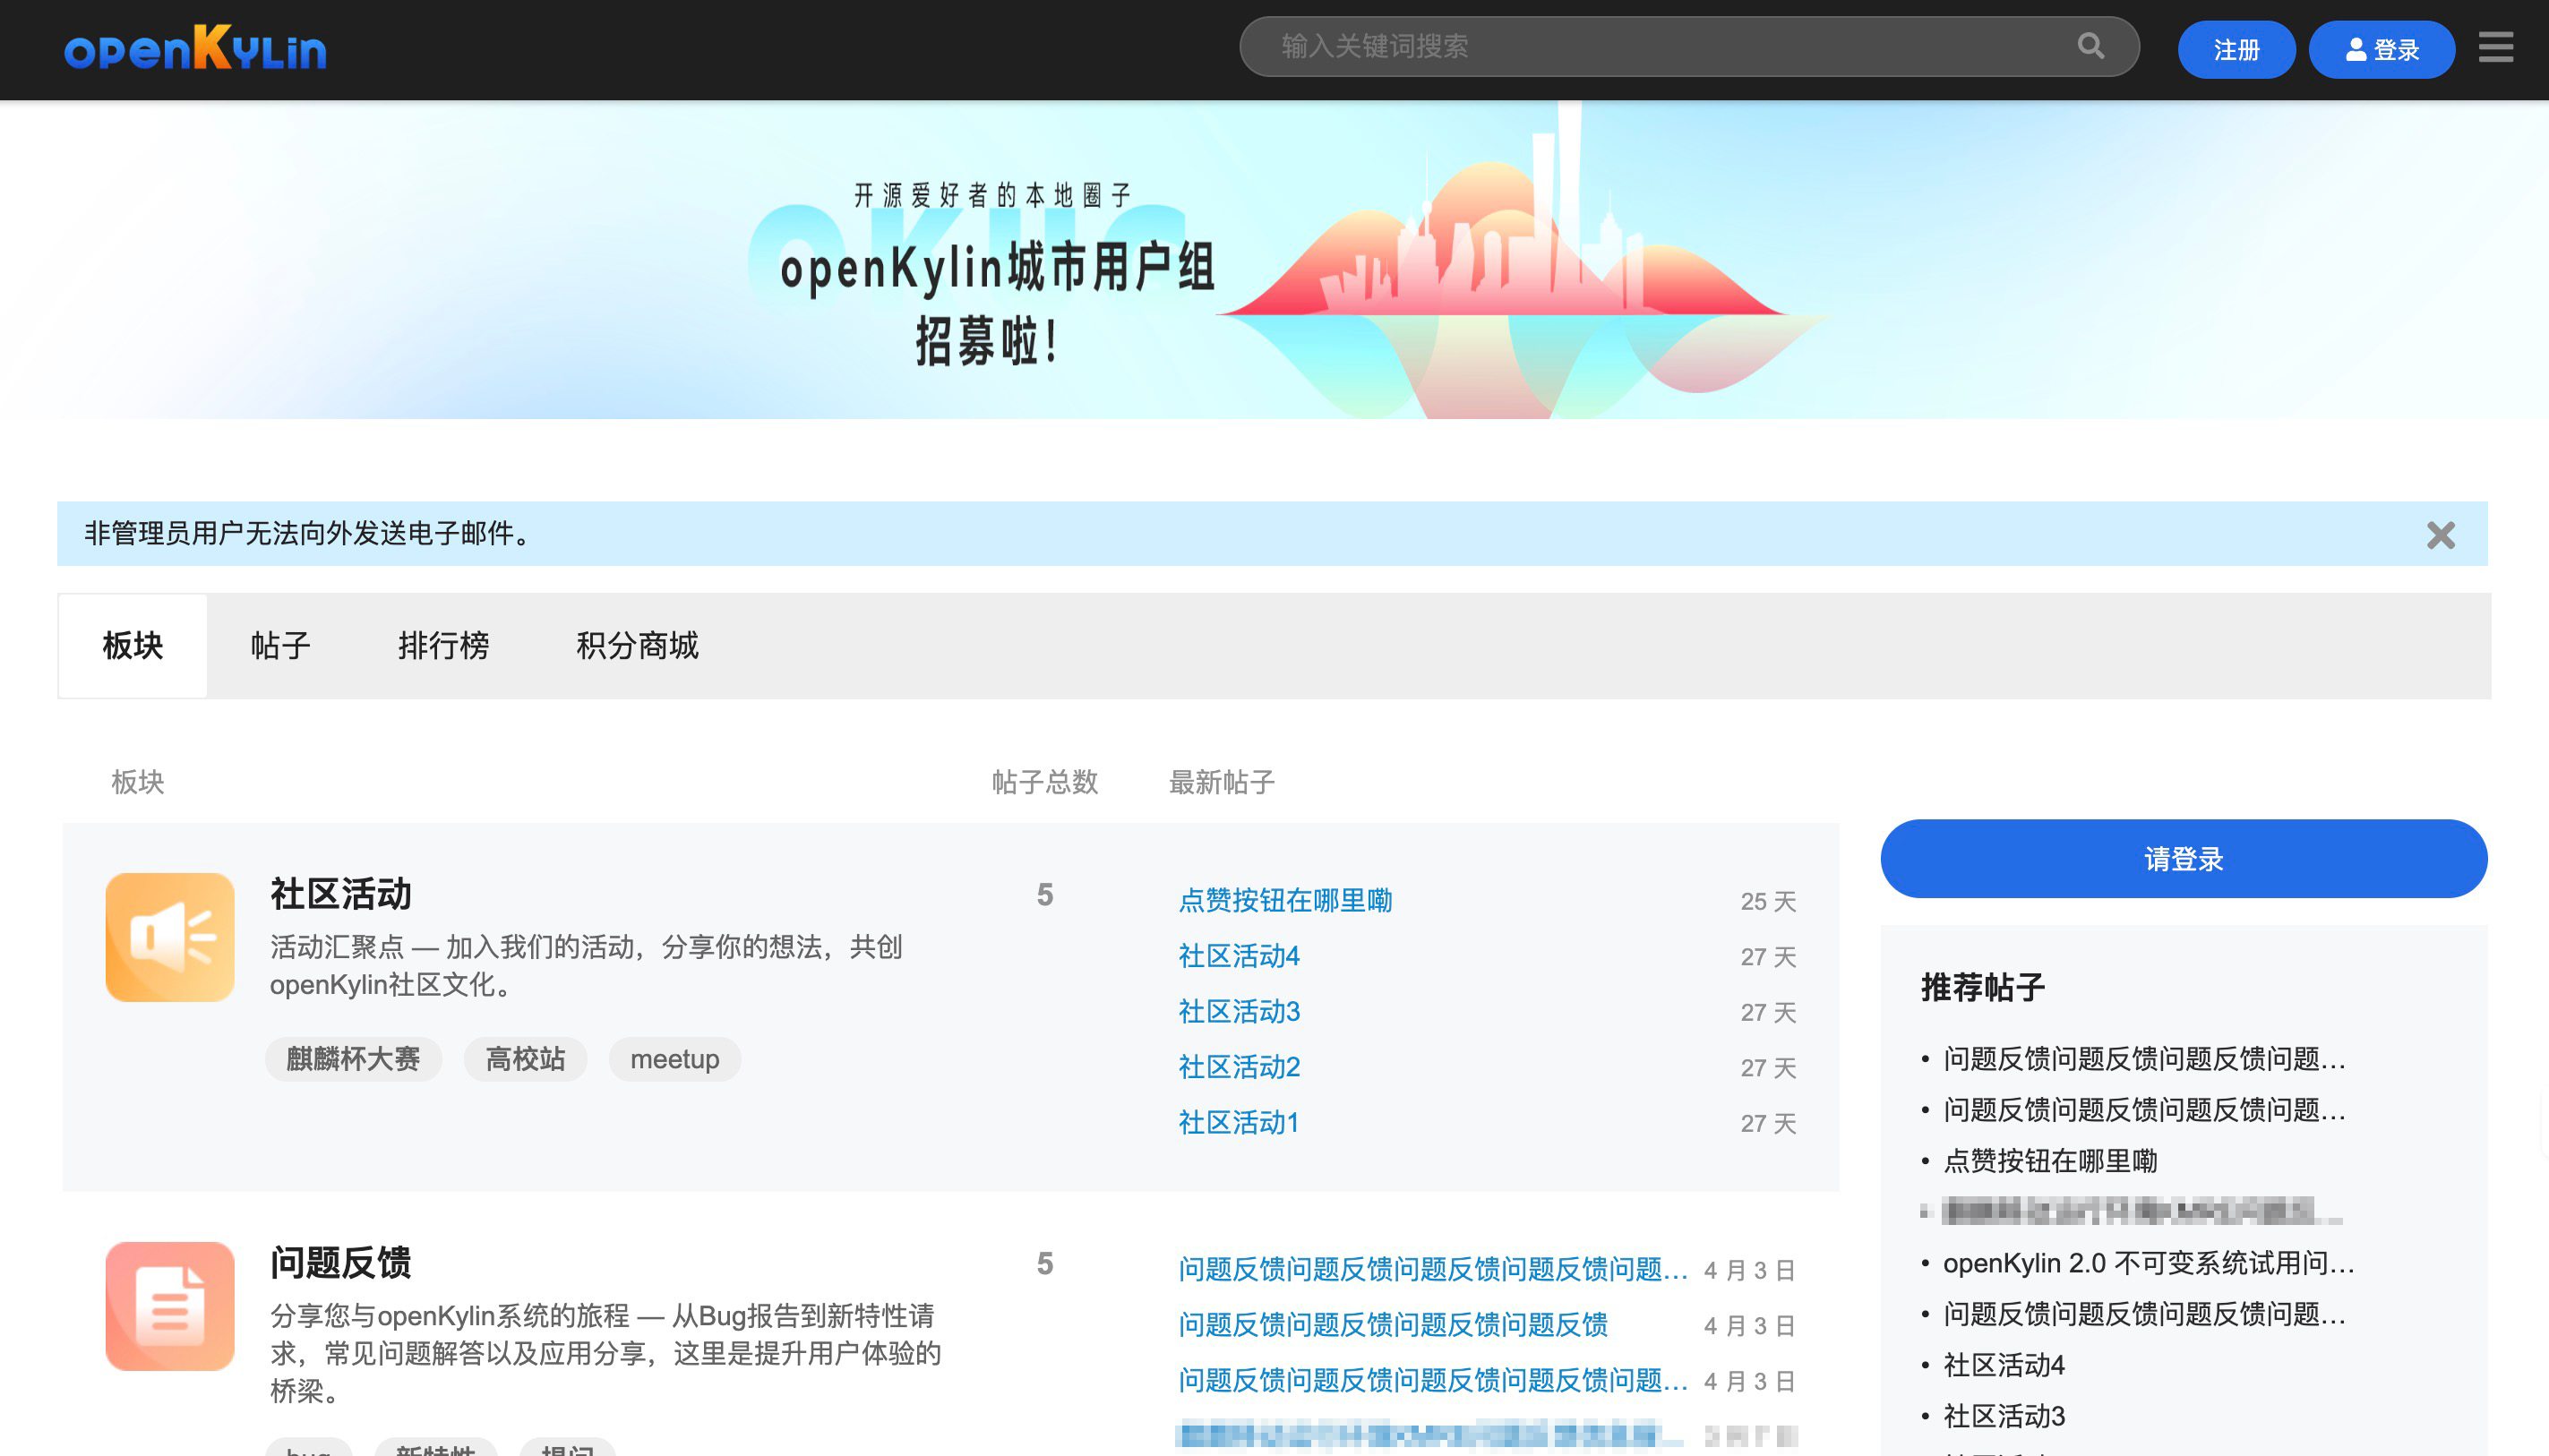Switch to the 板块 tab
Image resolution: width=2549 pixels, height=1456 pixels.
coord(133,645)
